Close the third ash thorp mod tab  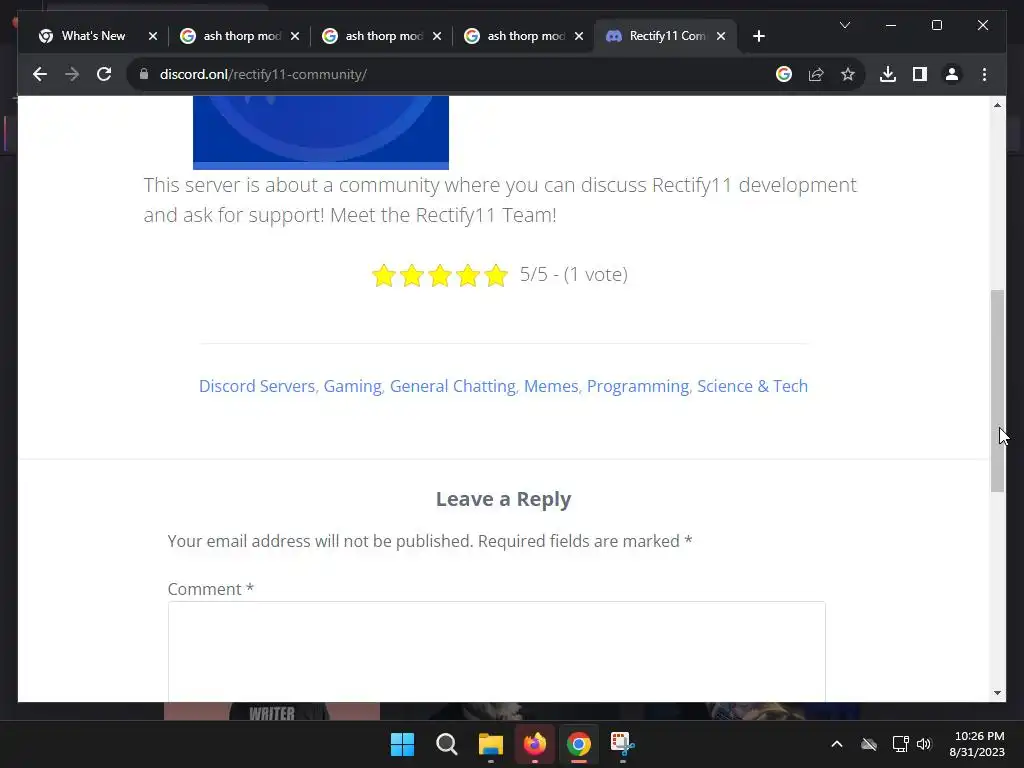[x=579, y=36]
